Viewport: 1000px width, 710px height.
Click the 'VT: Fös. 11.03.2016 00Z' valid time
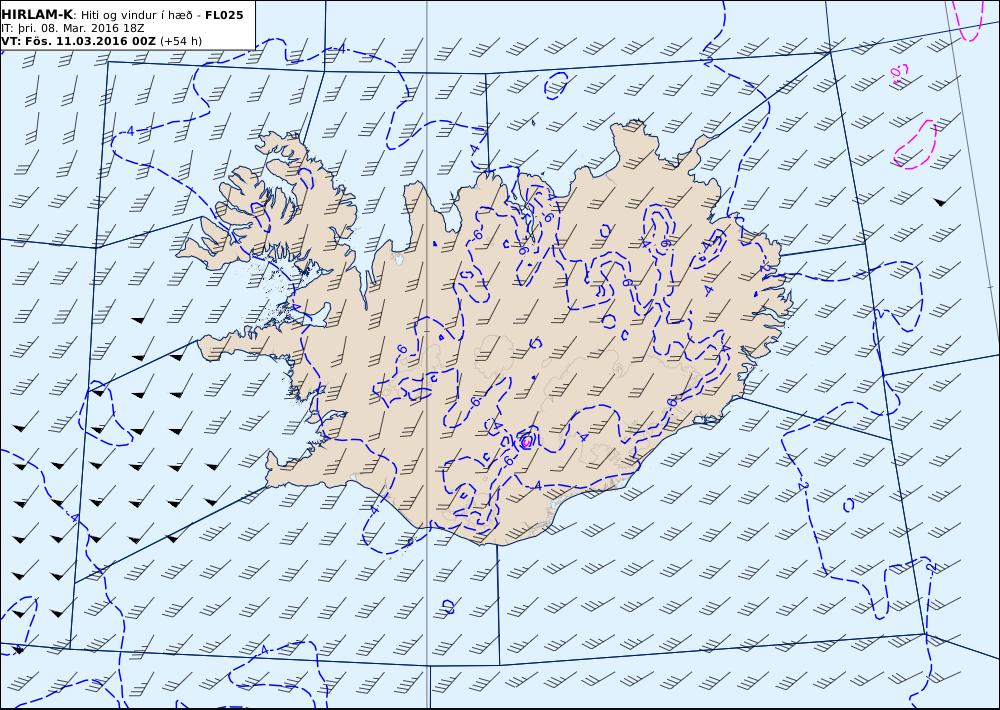(78, 41)
